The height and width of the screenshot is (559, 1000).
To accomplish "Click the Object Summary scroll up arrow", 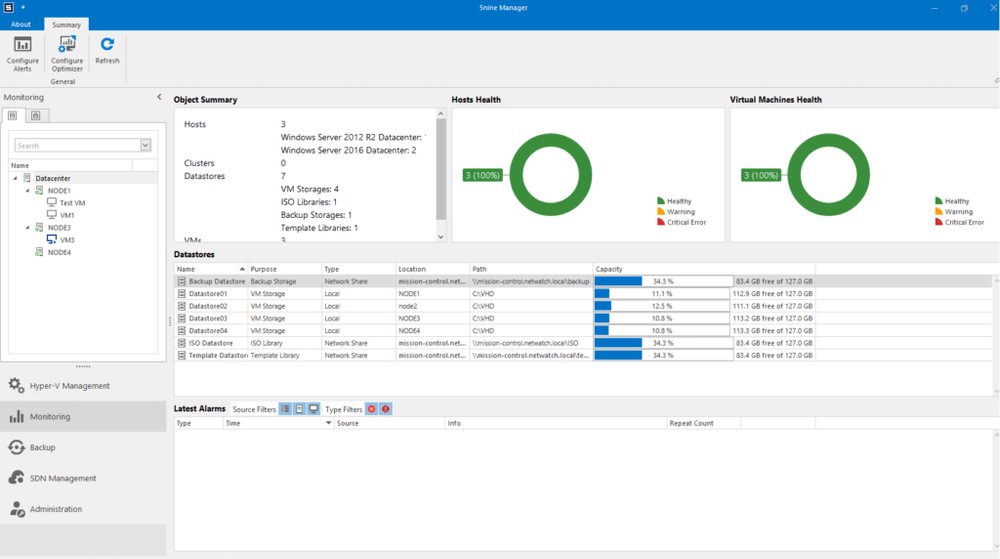I will coord(441,113).
